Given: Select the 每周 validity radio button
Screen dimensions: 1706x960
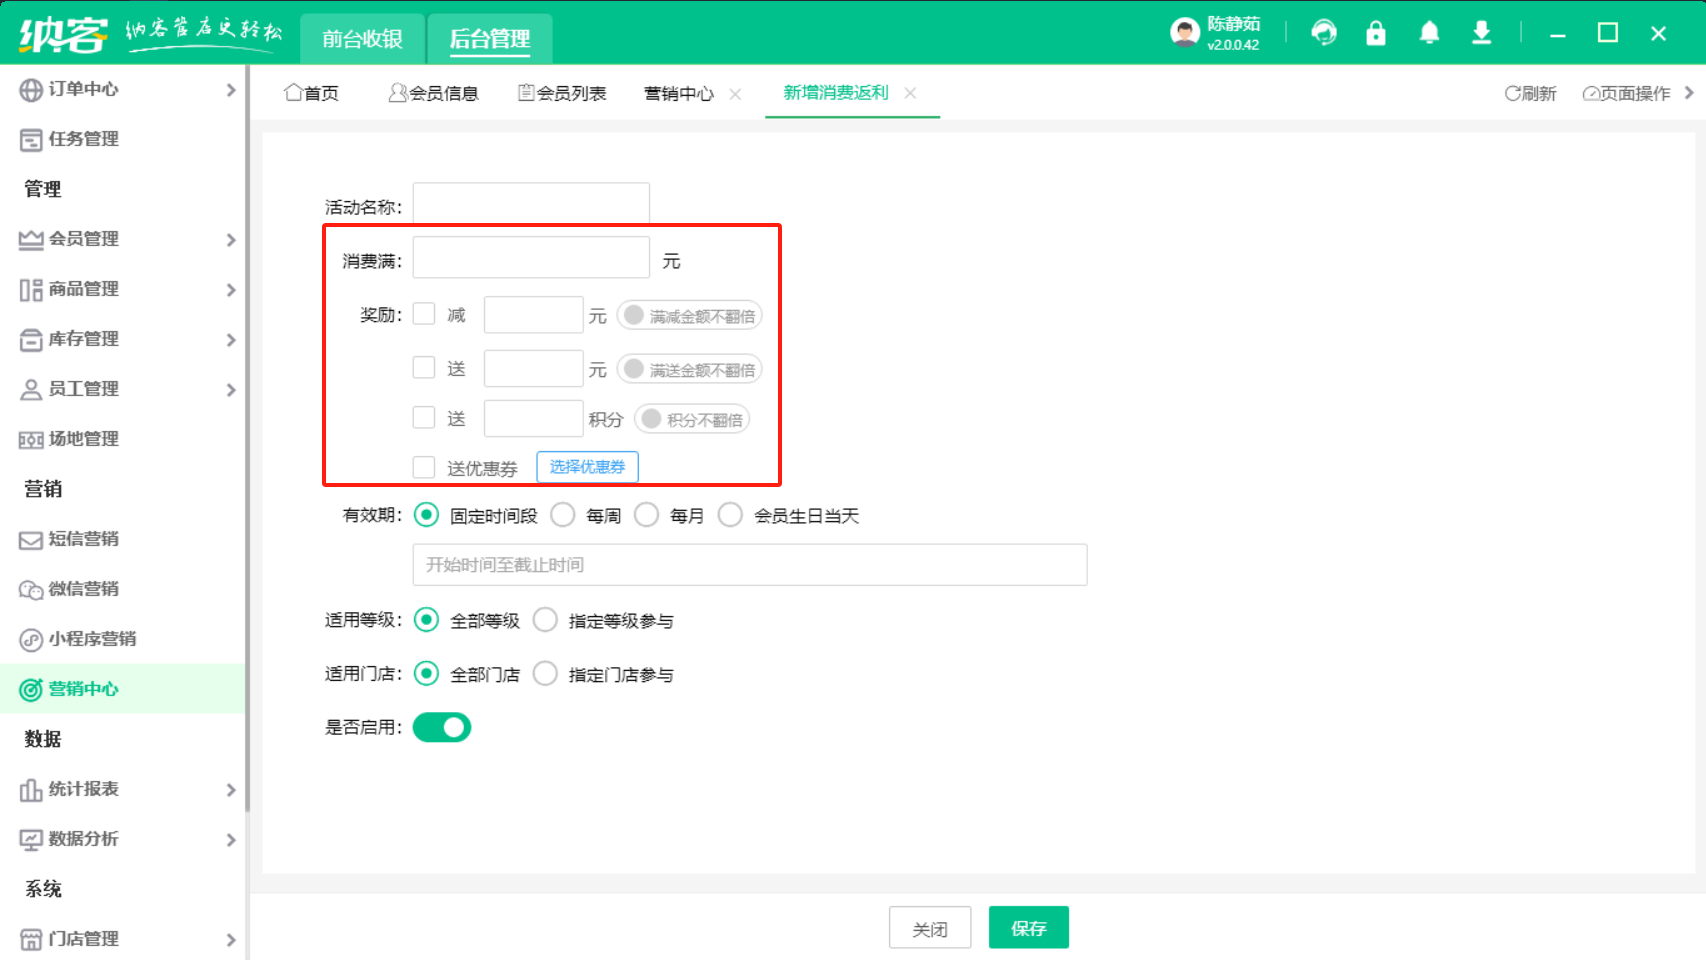Looking at the screenshot, I should point(563,515).
